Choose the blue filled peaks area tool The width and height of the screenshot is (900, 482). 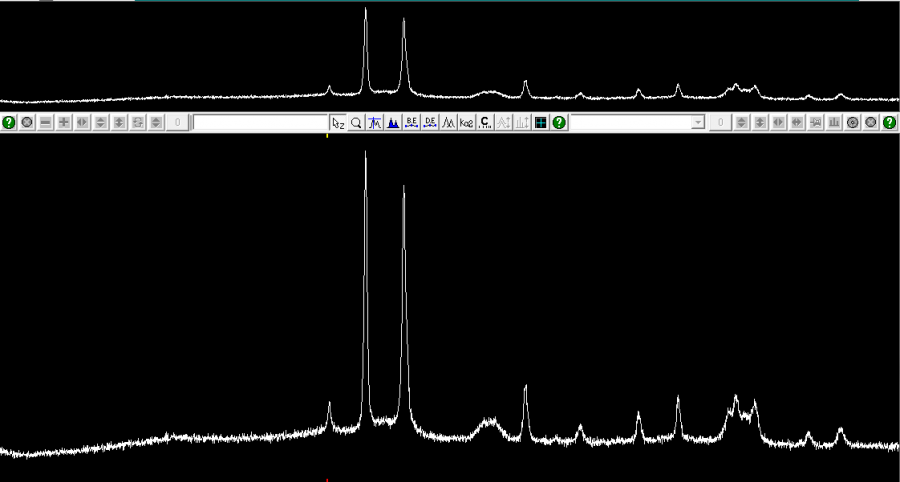click(x=393, y=122)
